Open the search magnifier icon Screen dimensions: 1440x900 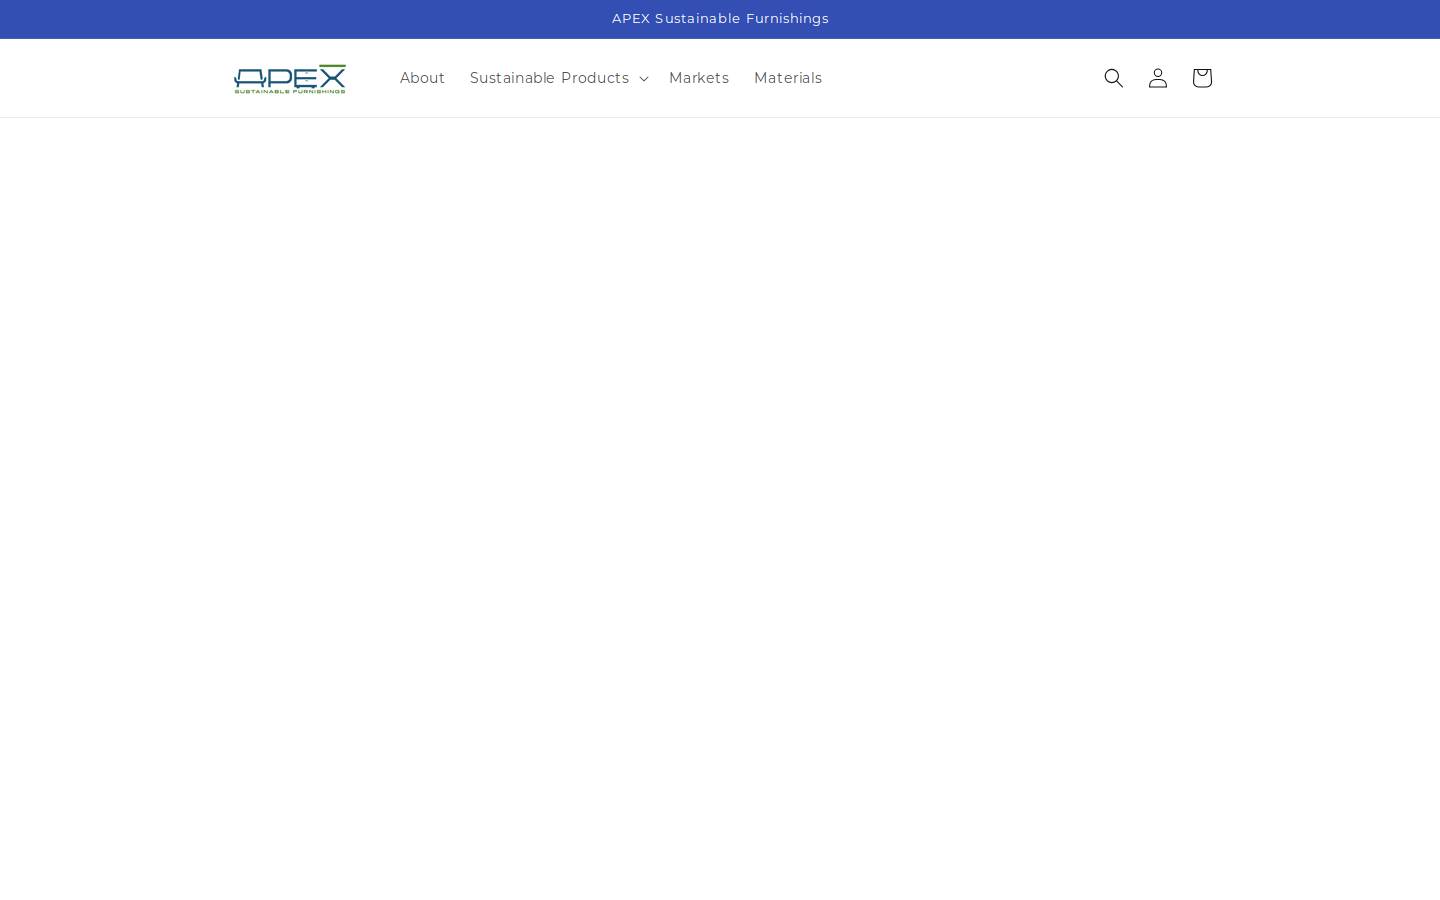click(1114, 78)
